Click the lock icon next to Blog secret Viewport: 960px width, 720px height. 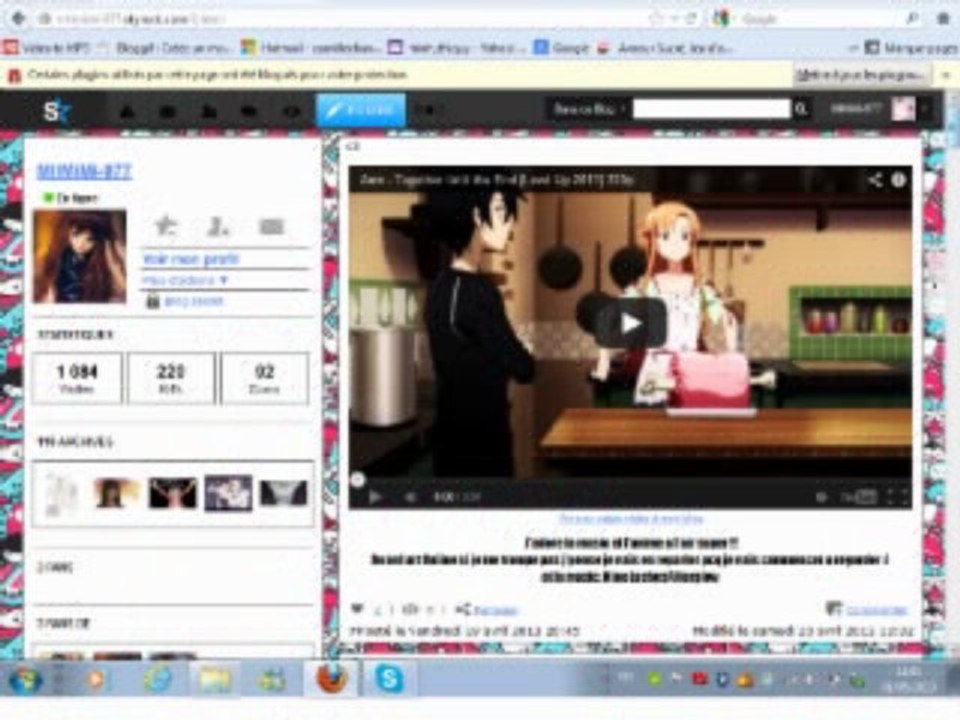(152, 301)
